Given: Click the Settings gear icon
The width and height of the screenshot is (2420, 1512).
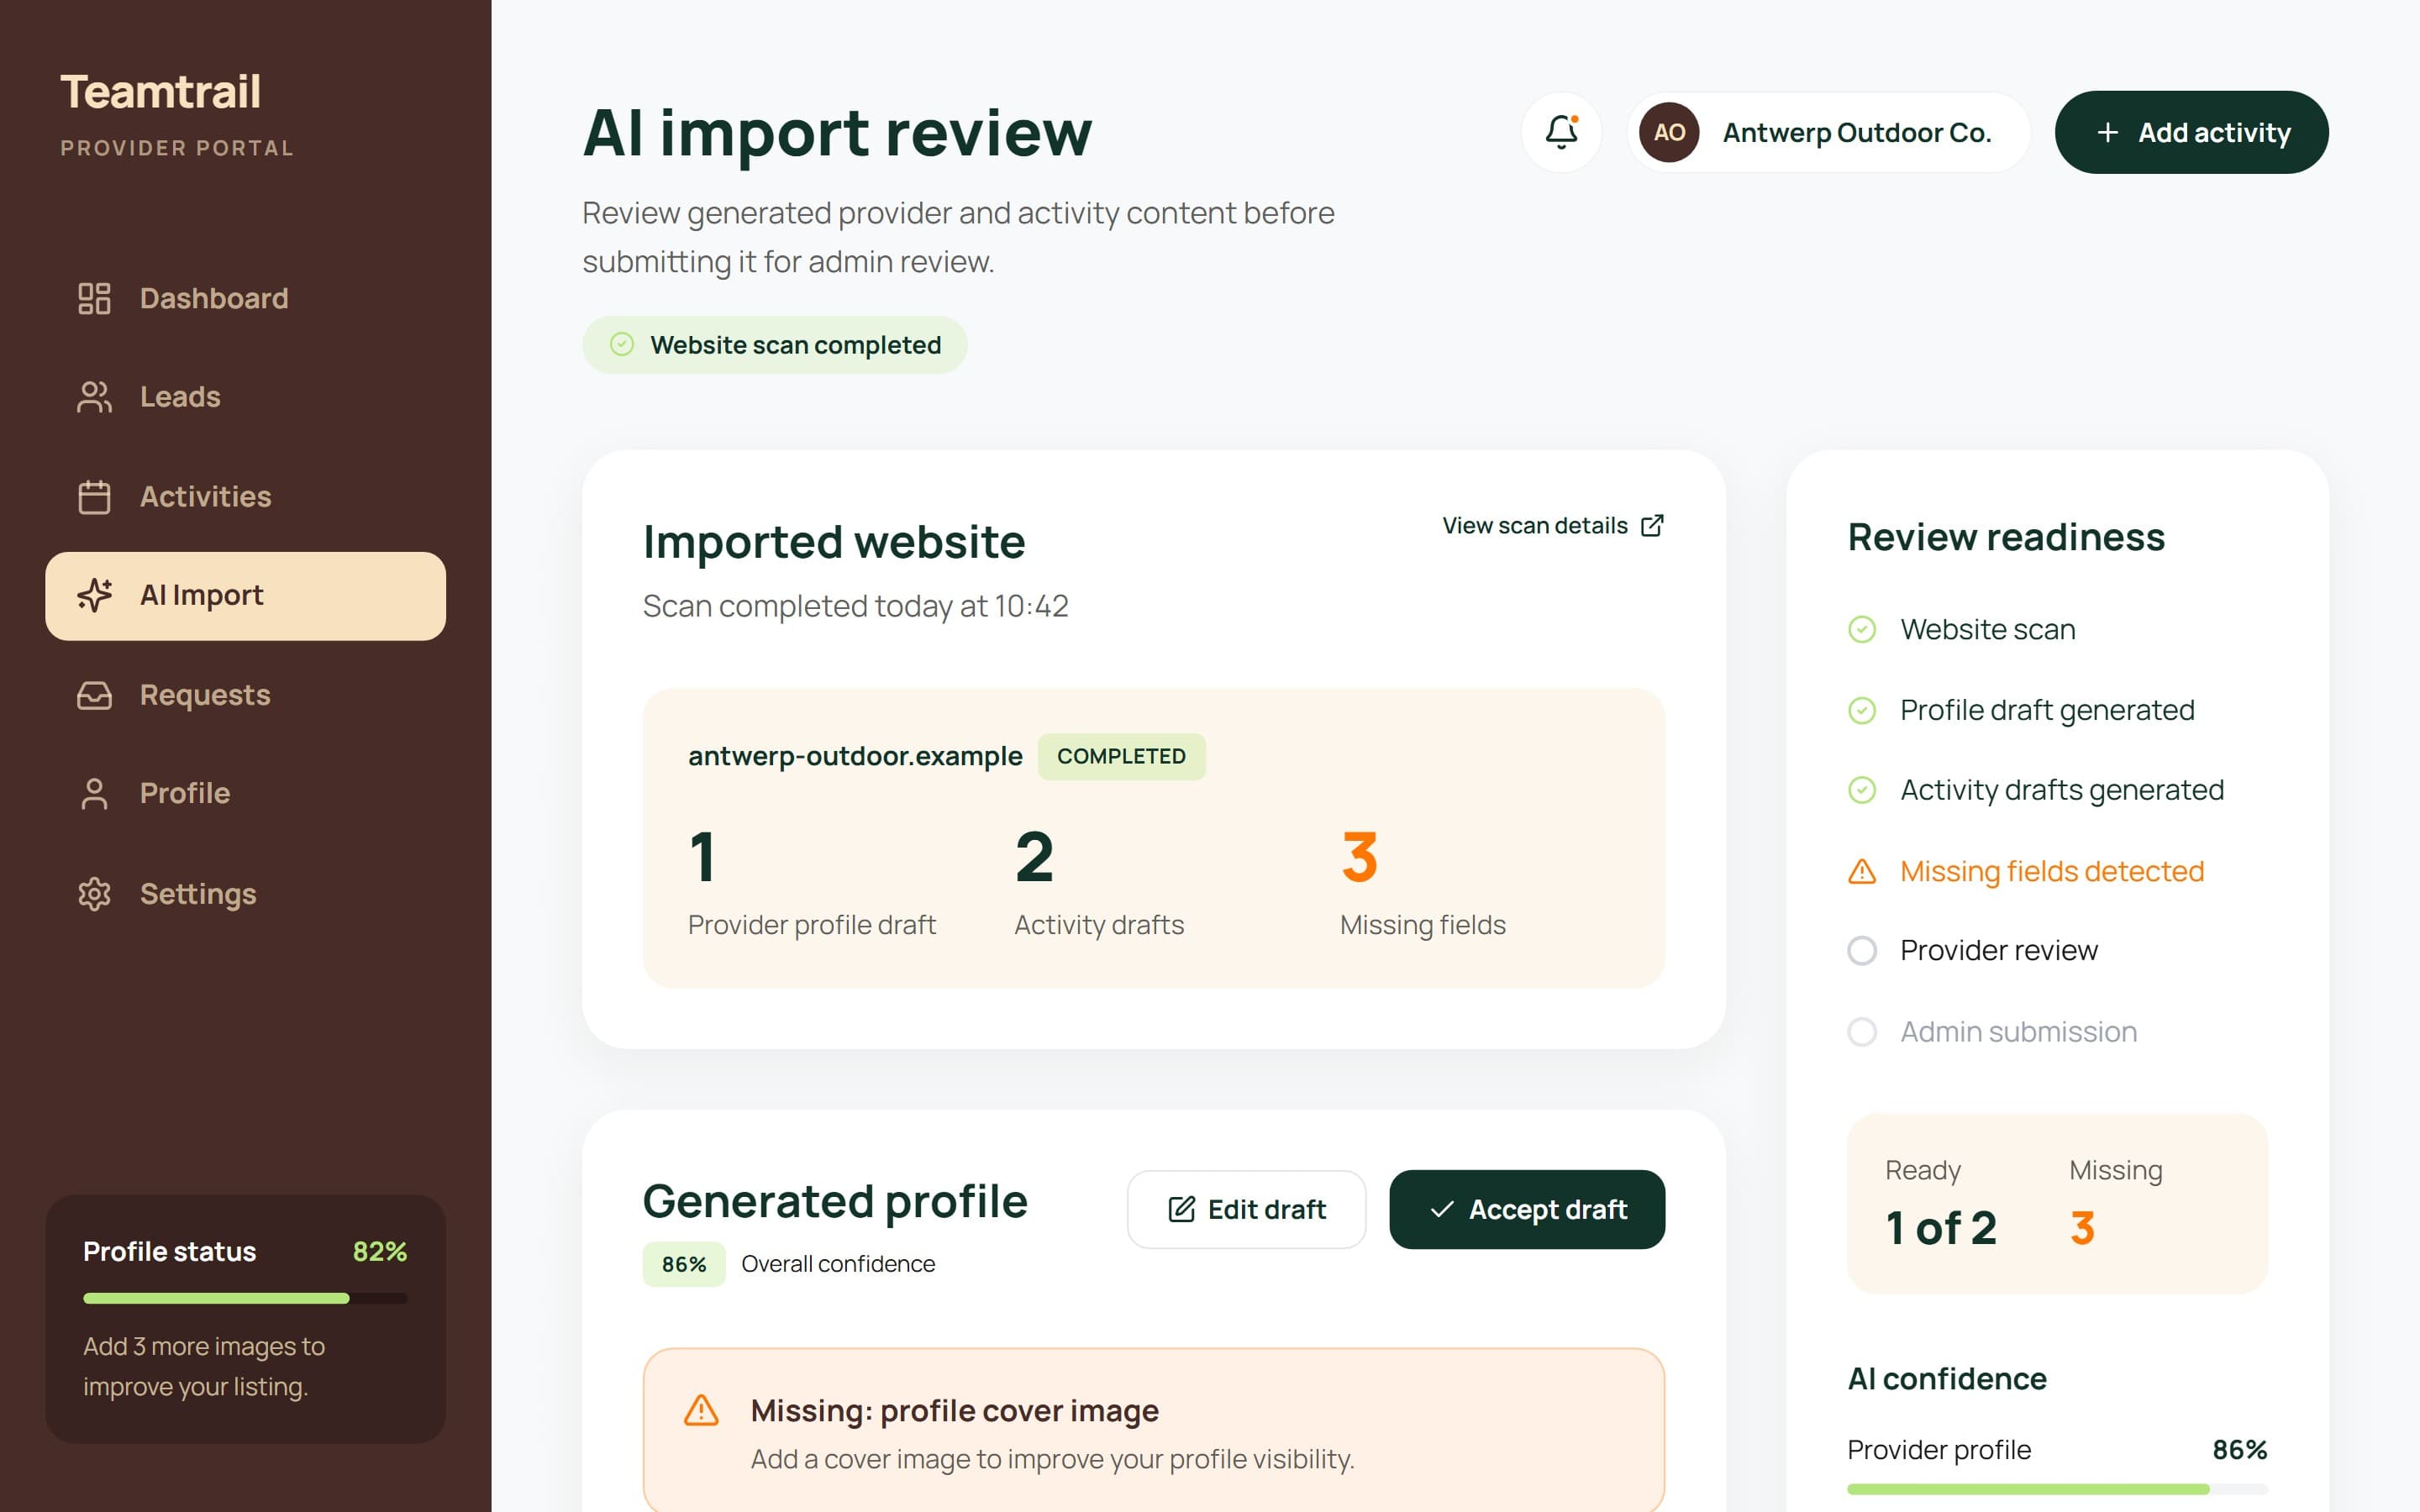Looking at the screenshot, I should (x=94, y=893).
